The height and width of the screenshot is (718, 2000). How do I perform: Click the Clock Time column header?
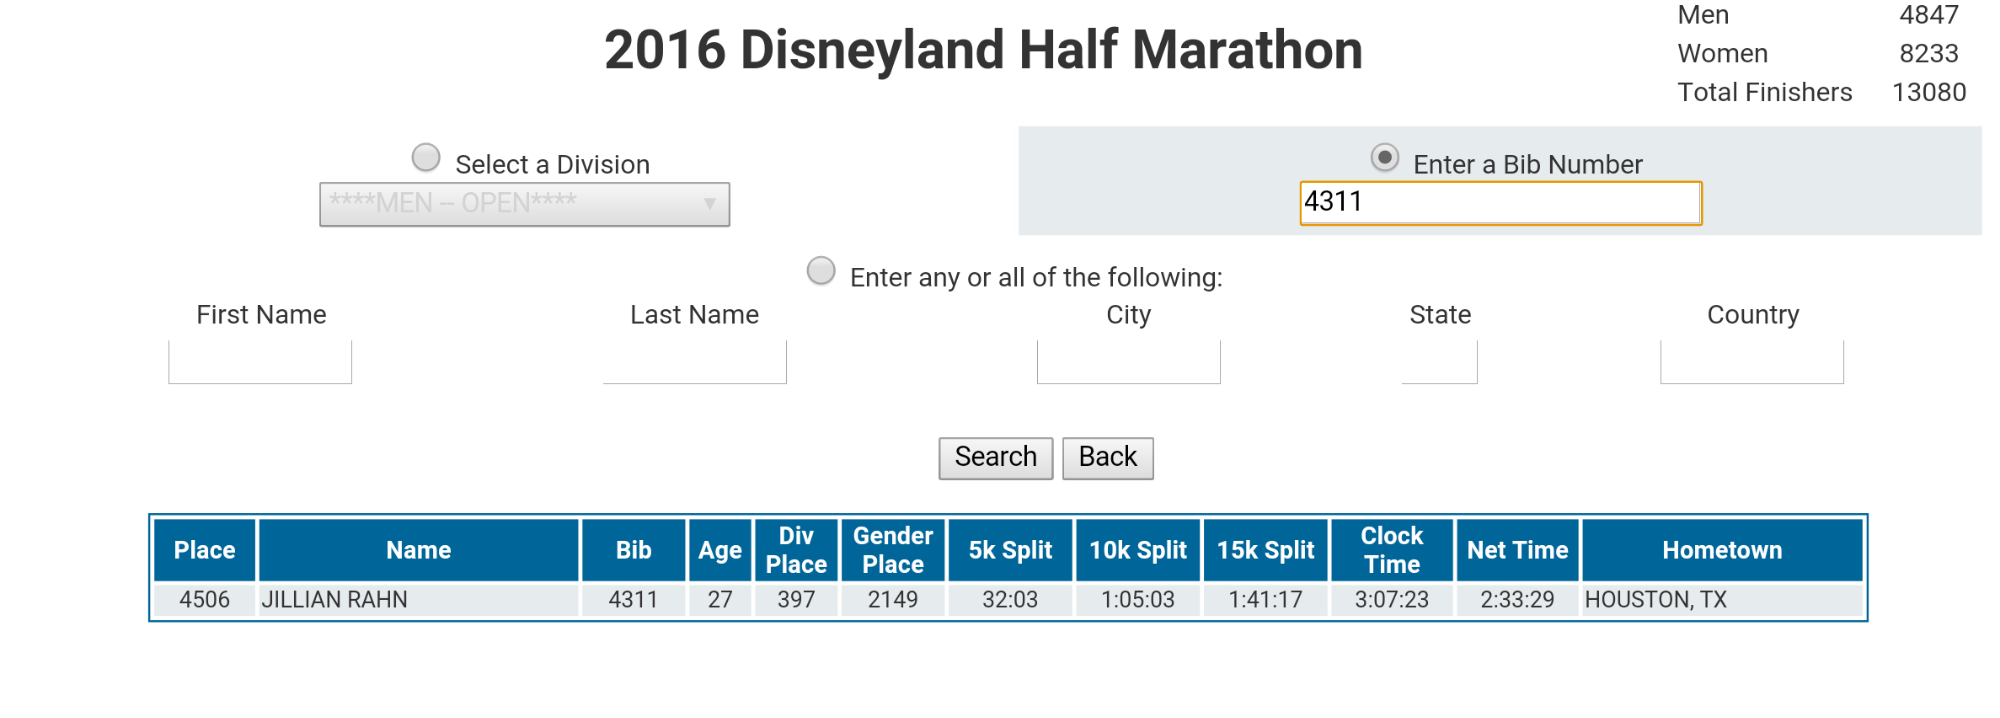pos(1391,550)
